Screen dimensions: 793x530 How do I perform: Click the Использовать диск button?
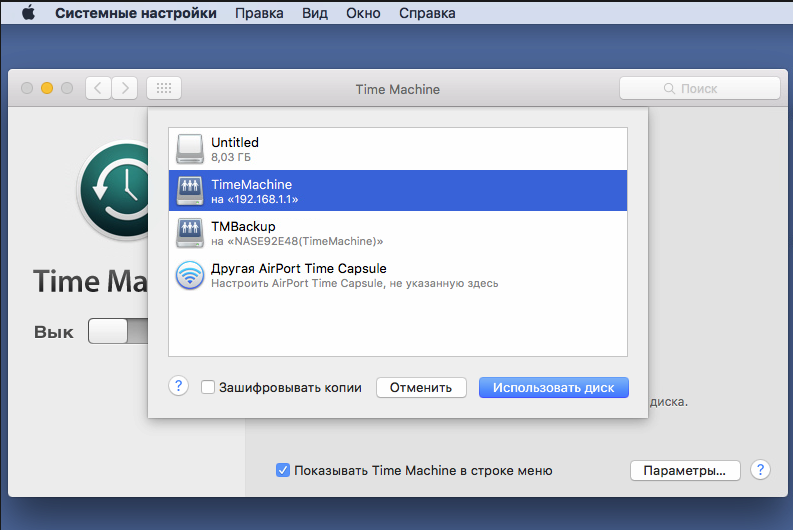coord(553,387)
